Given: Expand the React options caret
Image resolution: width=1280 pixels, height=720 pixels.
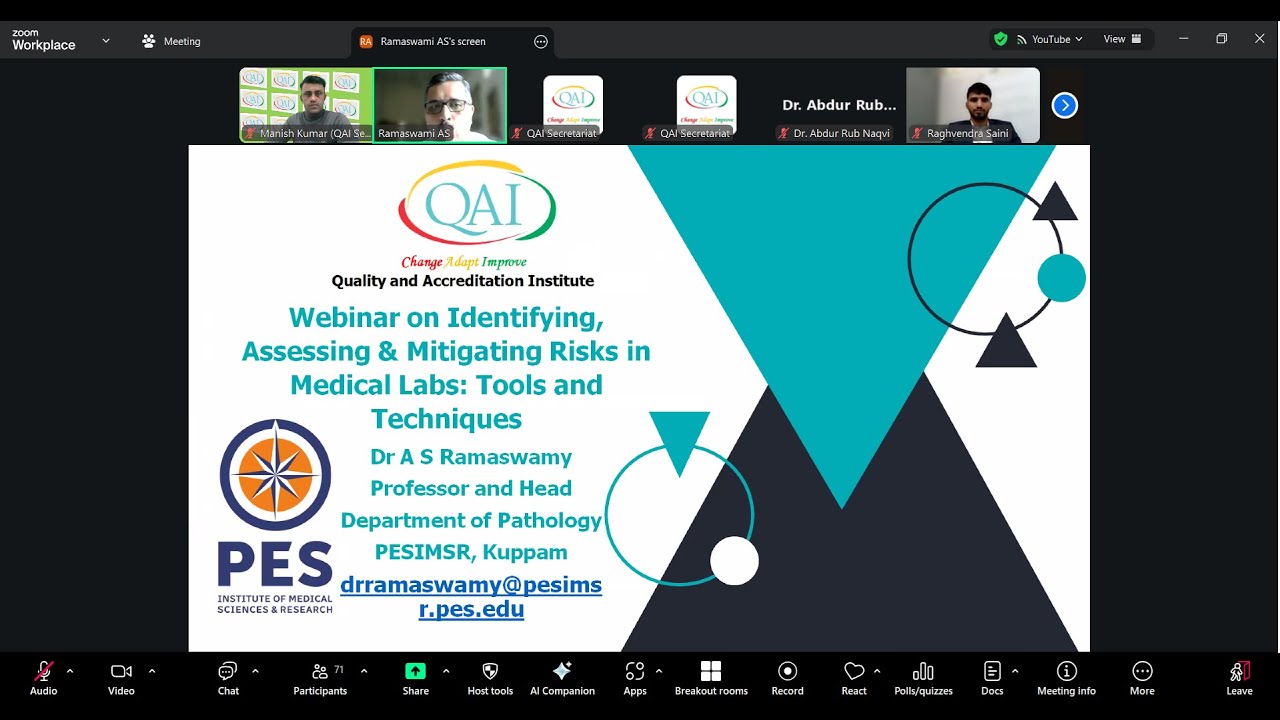Looking at the screenshot, I should (x=877, y=671).
